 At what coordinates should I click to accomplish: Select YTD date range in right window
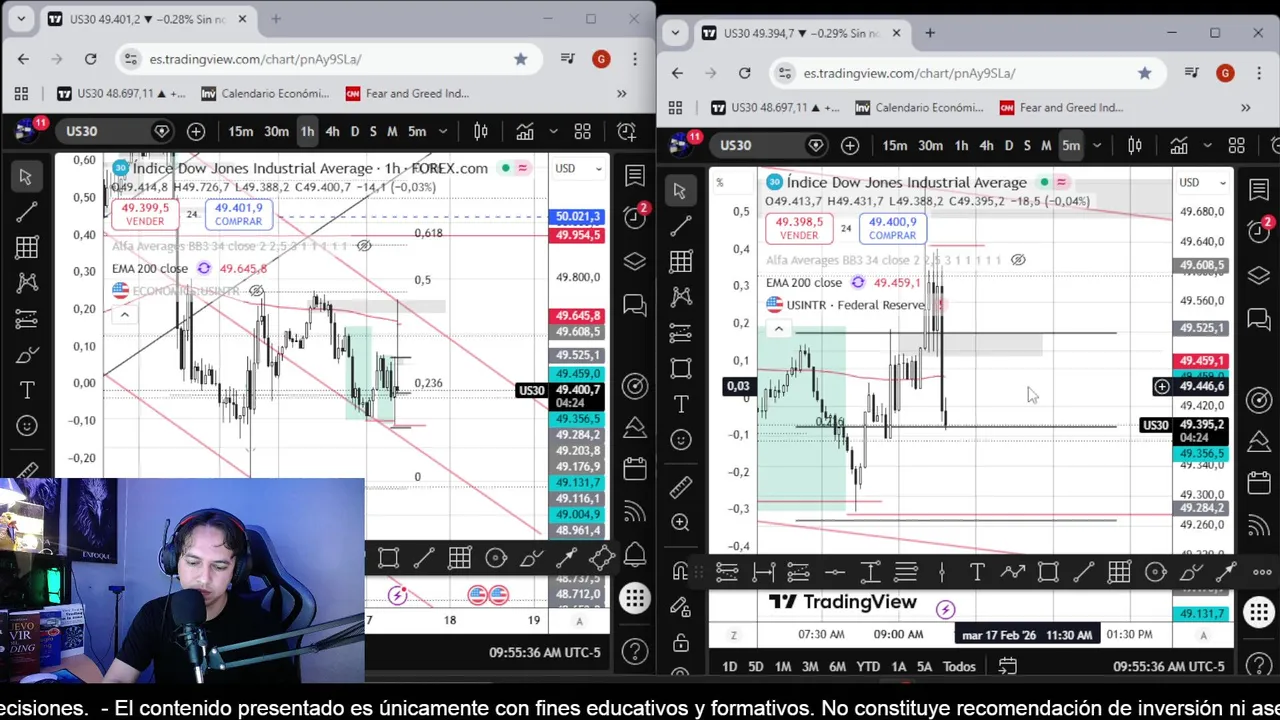click(868, 666)
